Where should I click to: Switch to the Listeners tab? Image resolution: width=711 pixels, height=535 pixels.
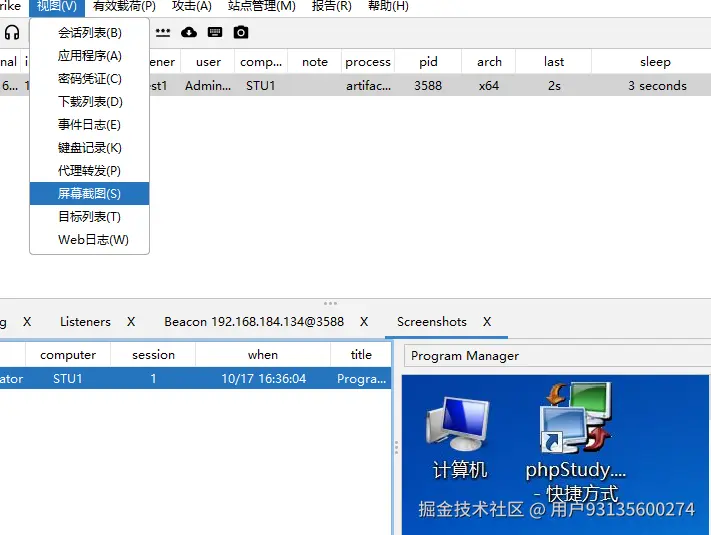85,322
